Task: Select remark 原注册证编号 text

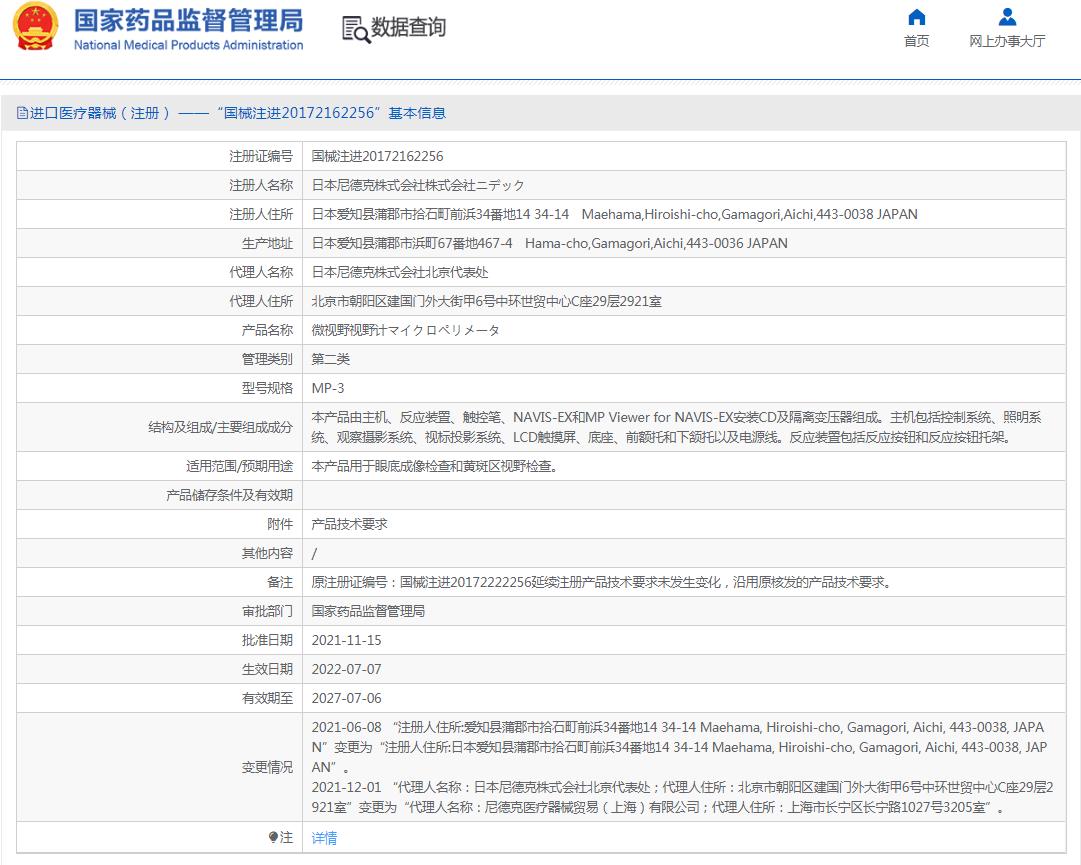Action: [x=603, y=582]
